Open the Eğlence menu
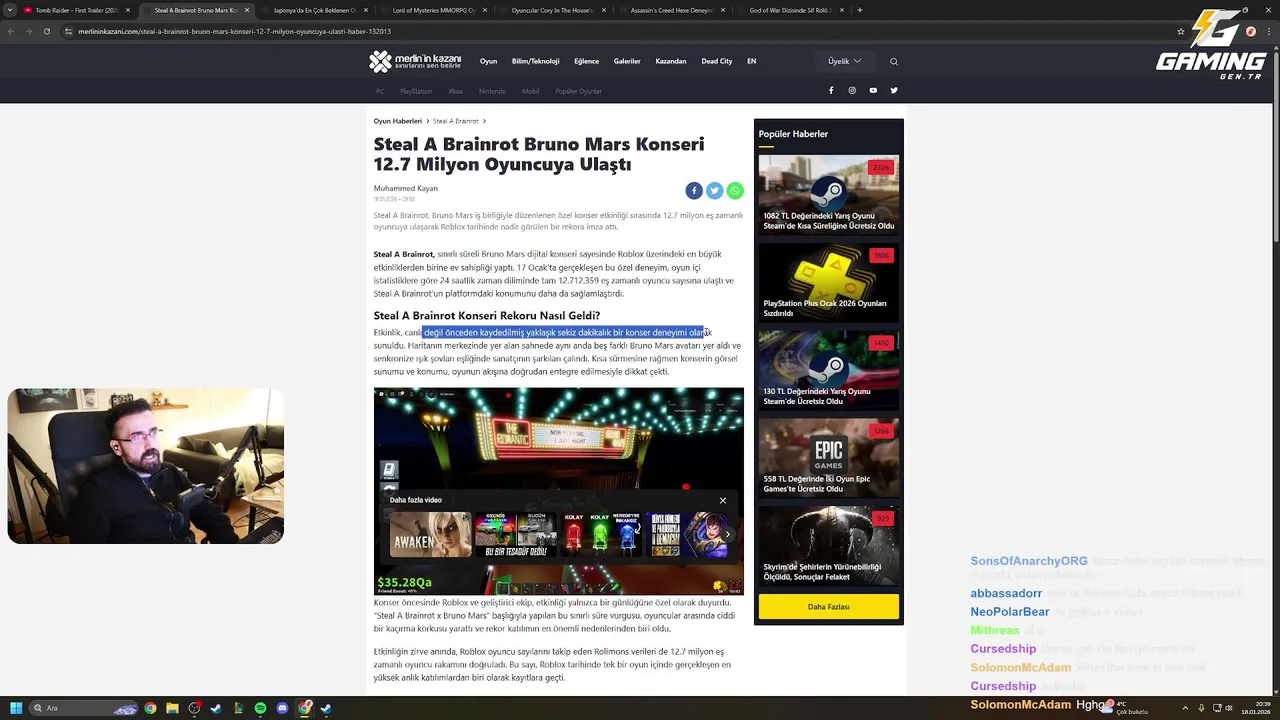The width and height of the screenshot is (1280, 720). 586,61
